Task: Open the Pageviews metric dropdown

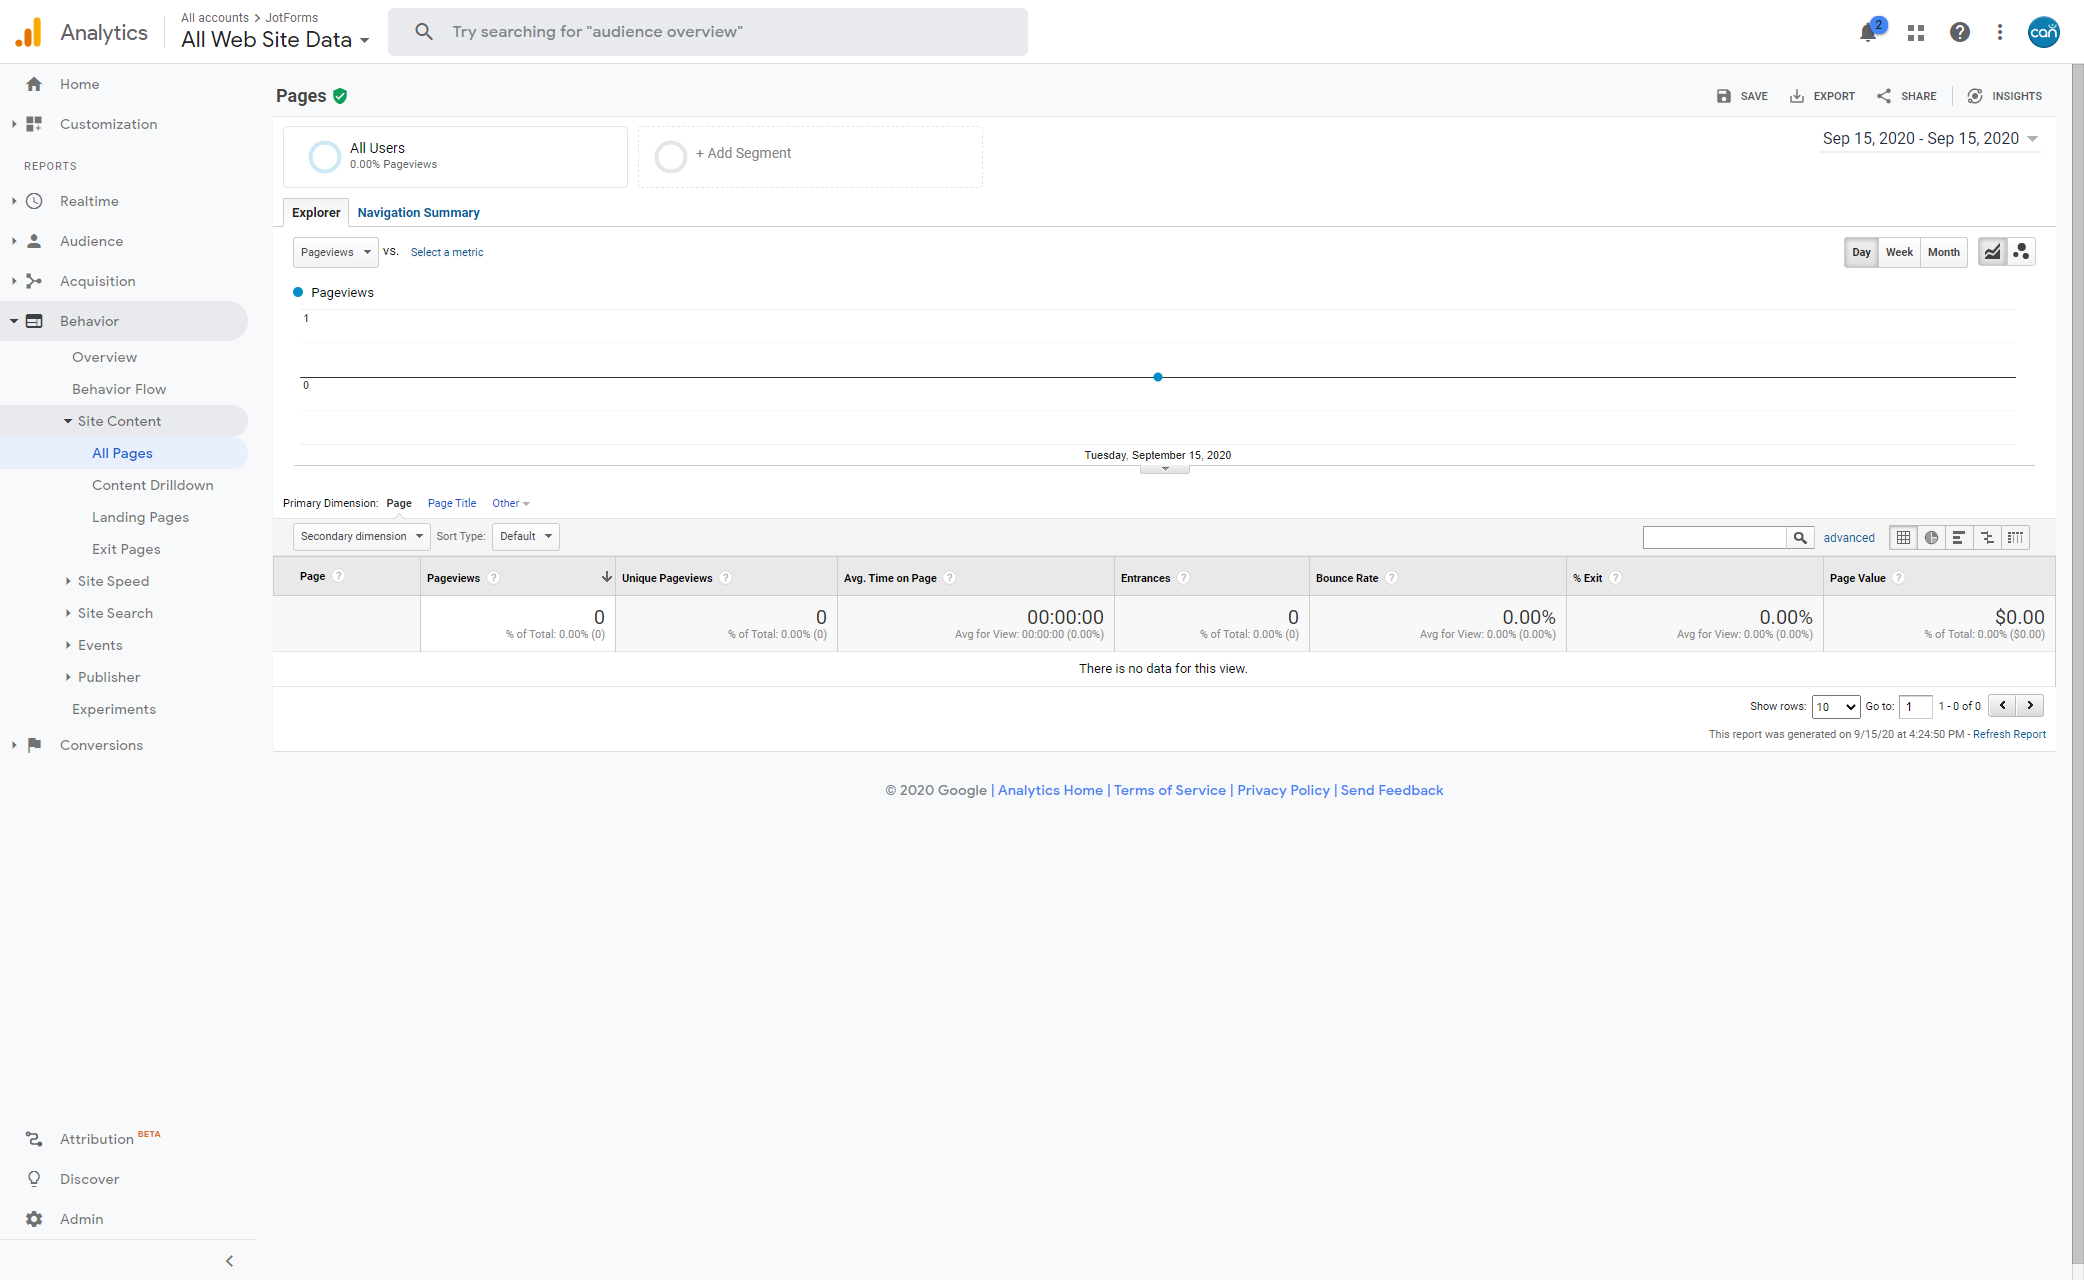Action: point(334,251)
